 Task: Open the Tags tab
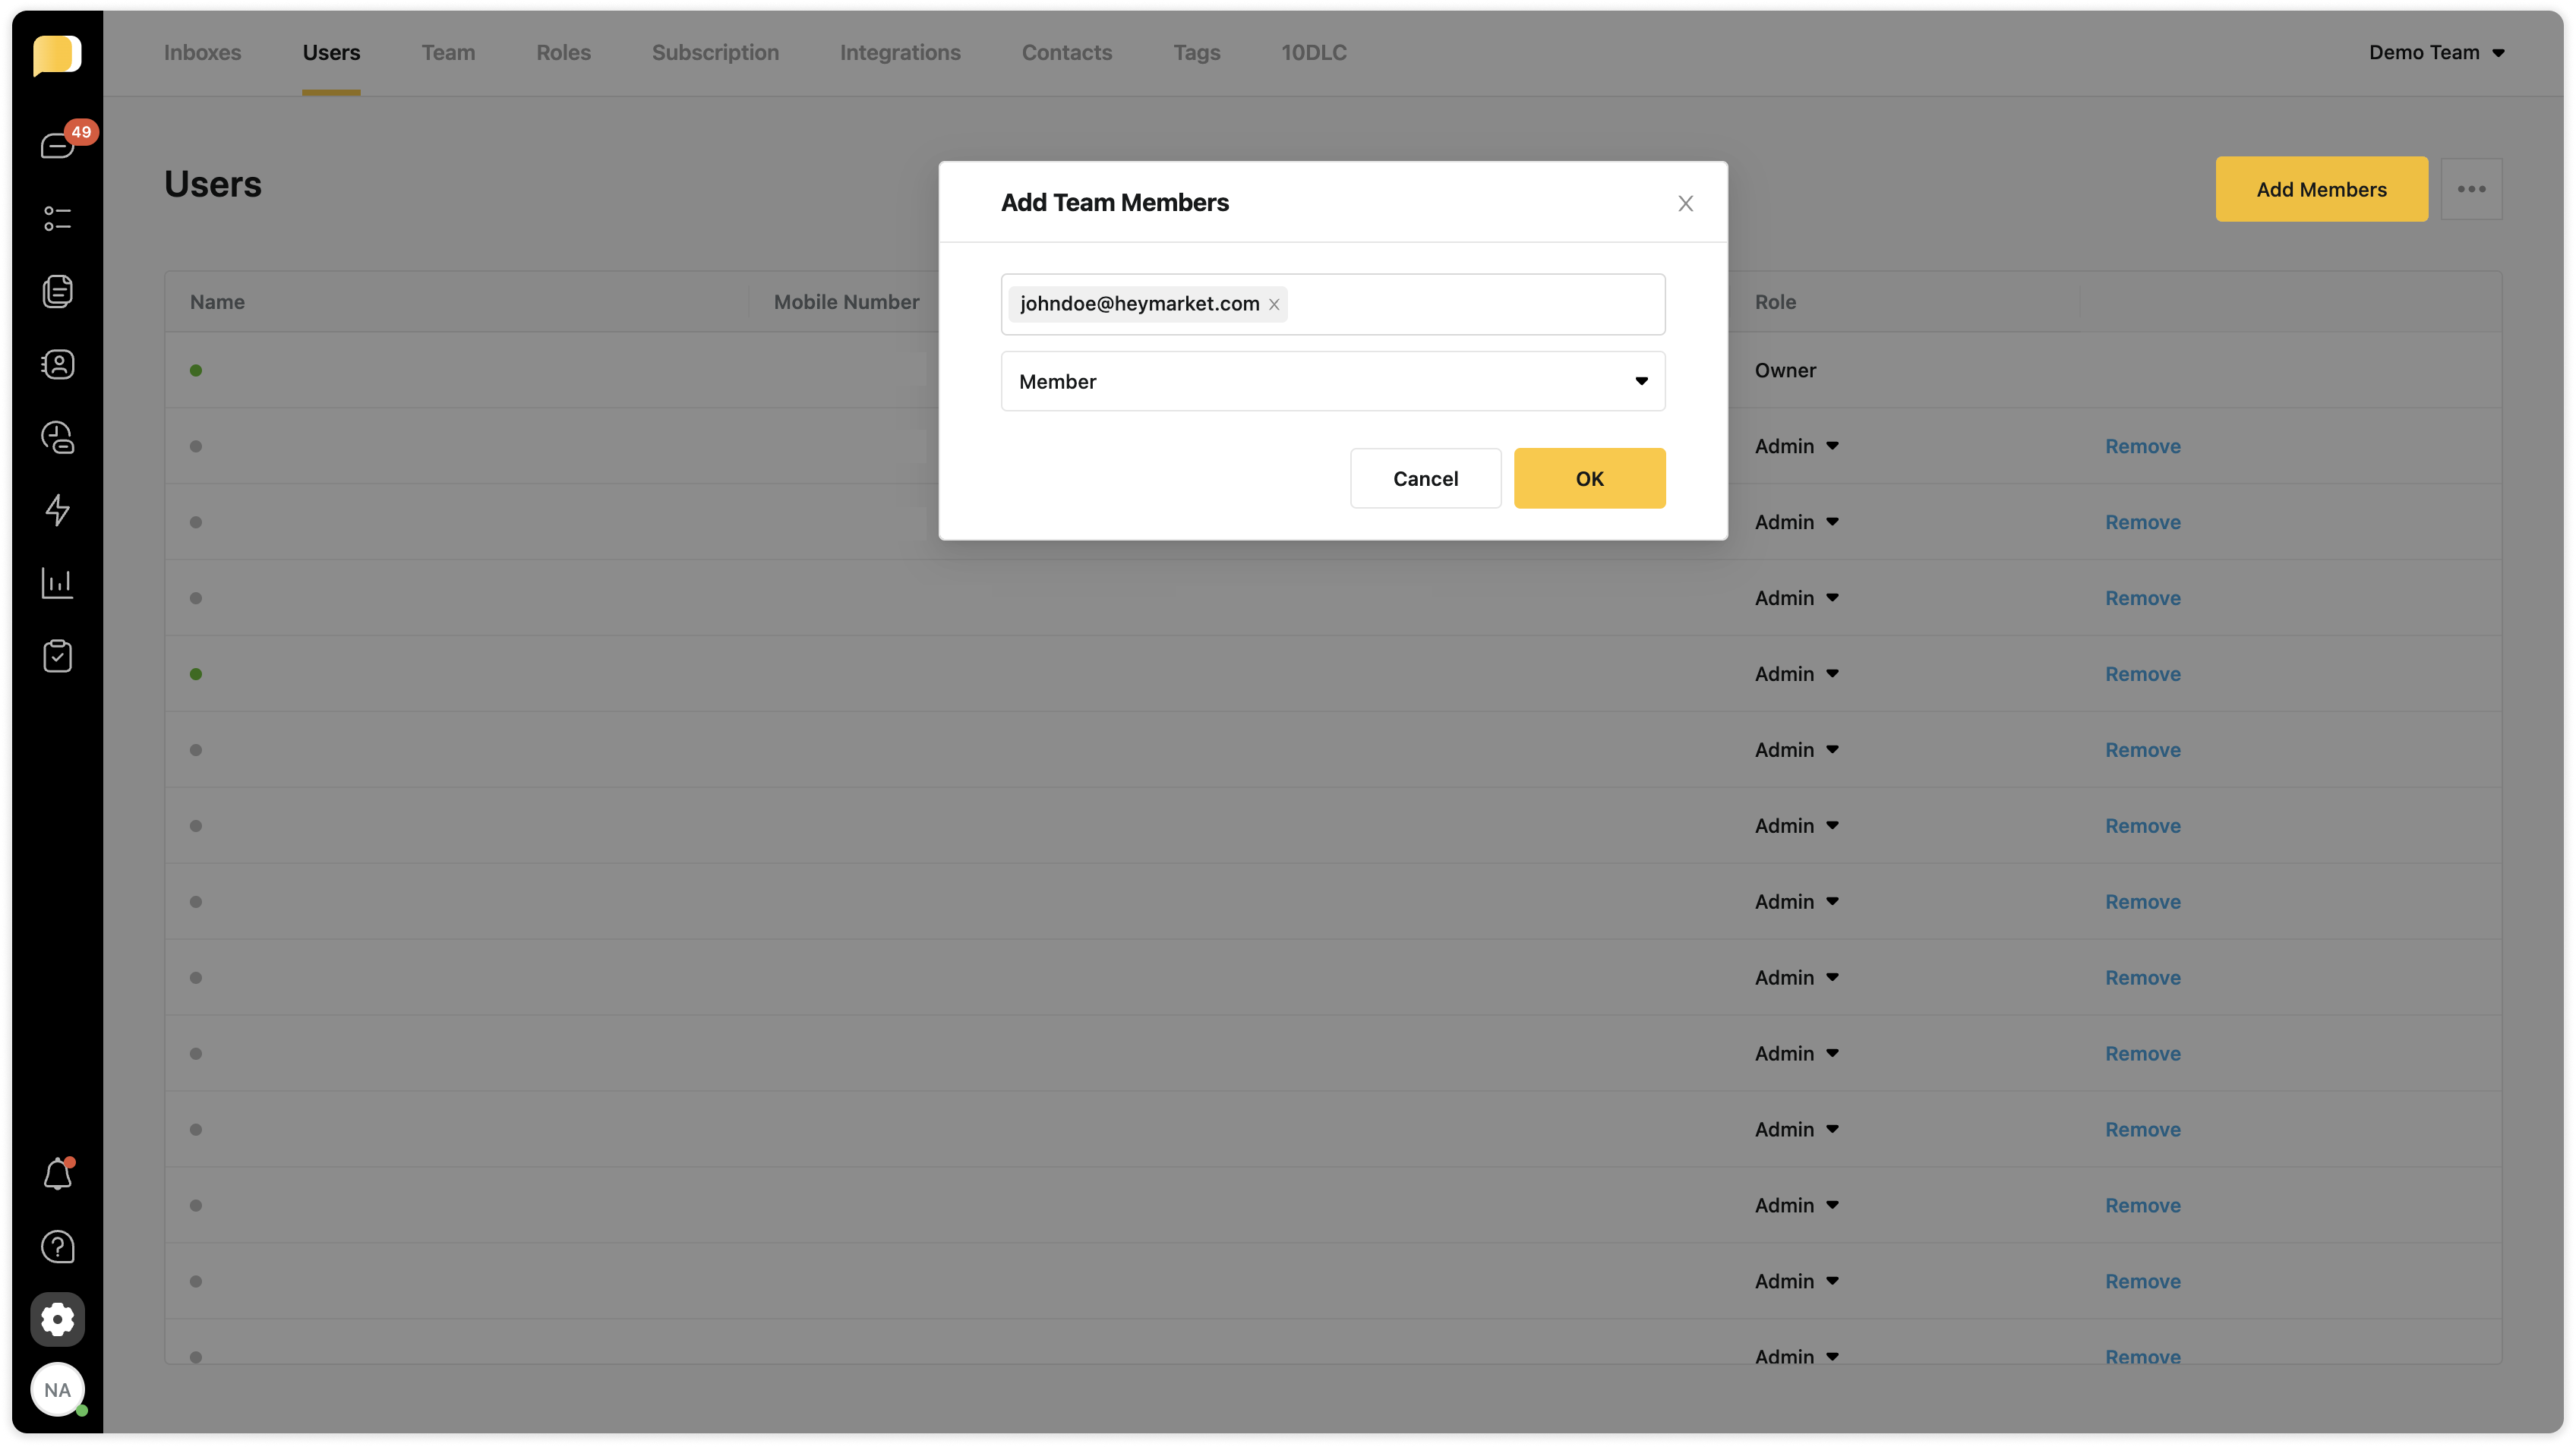coord(1196,52)
